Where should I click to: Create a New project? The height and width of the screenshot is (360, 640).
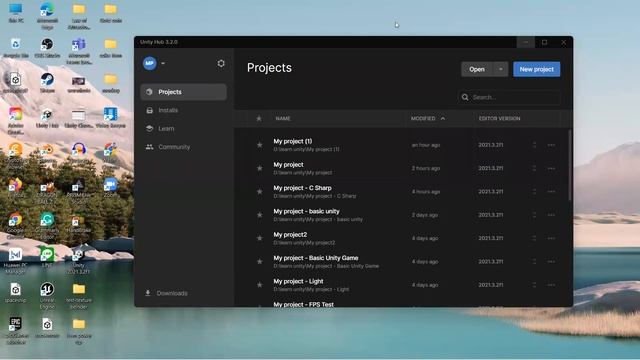(536, 69)
